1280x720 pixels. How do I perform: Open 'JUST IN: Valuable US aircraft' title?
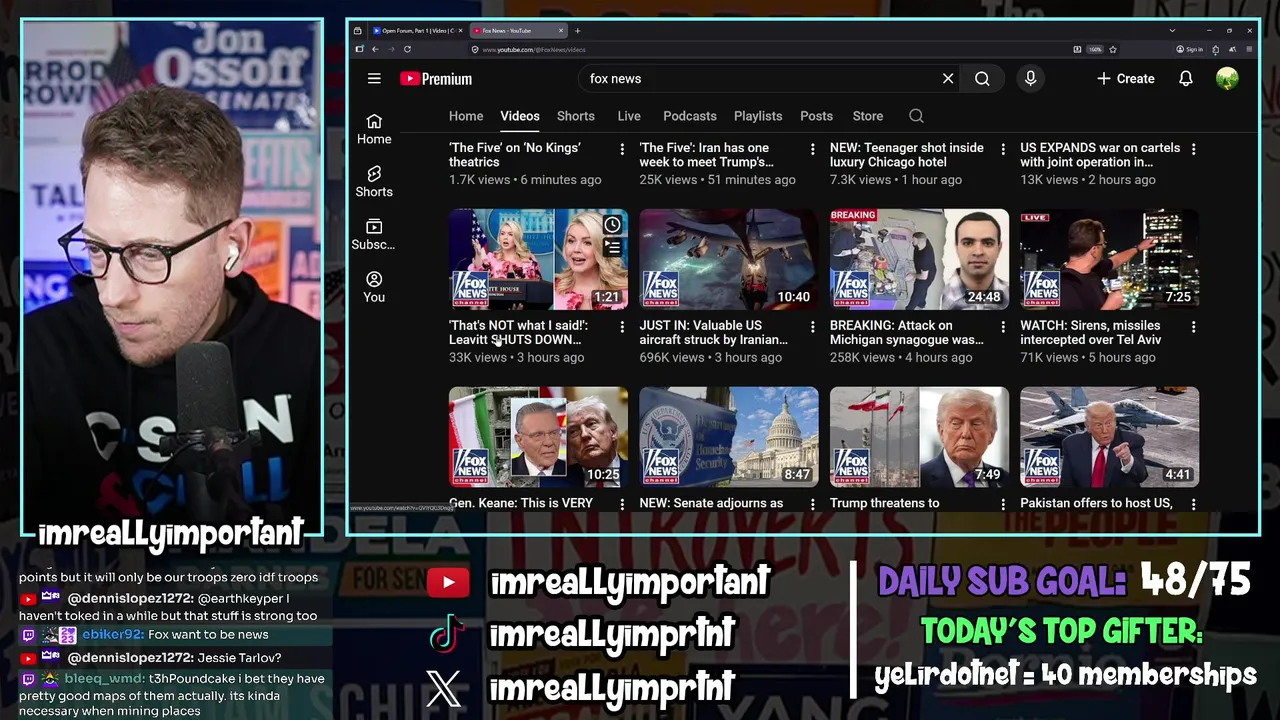[x=713, y=332]
